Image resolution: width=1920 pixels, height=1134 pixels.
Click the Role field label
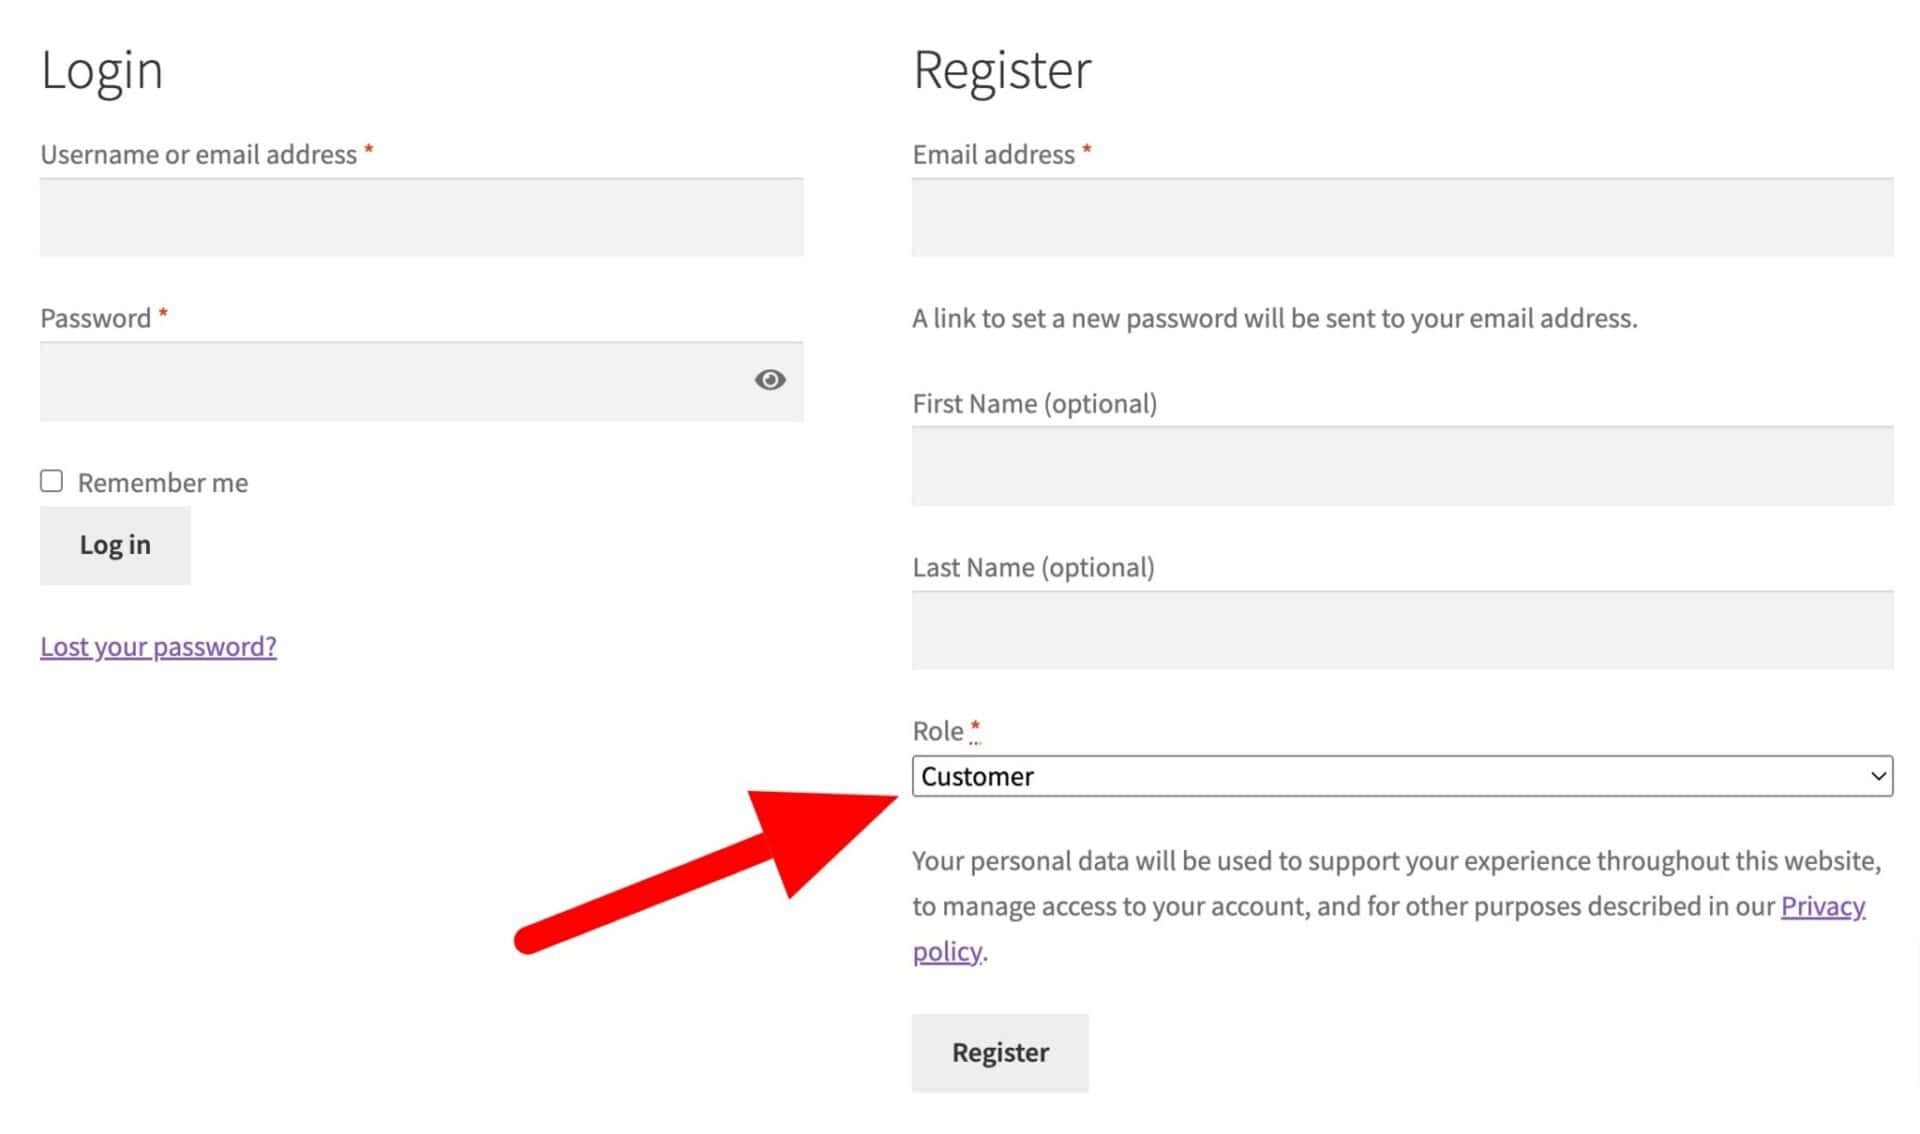[938, 731]
